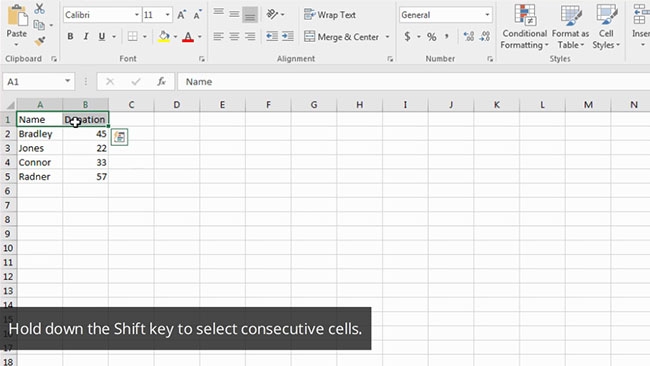The width and height of the screenshot is (650, 366).
Task: Click the Cut scissors icon
Action: pyautogui.click(x=40, y=9)
